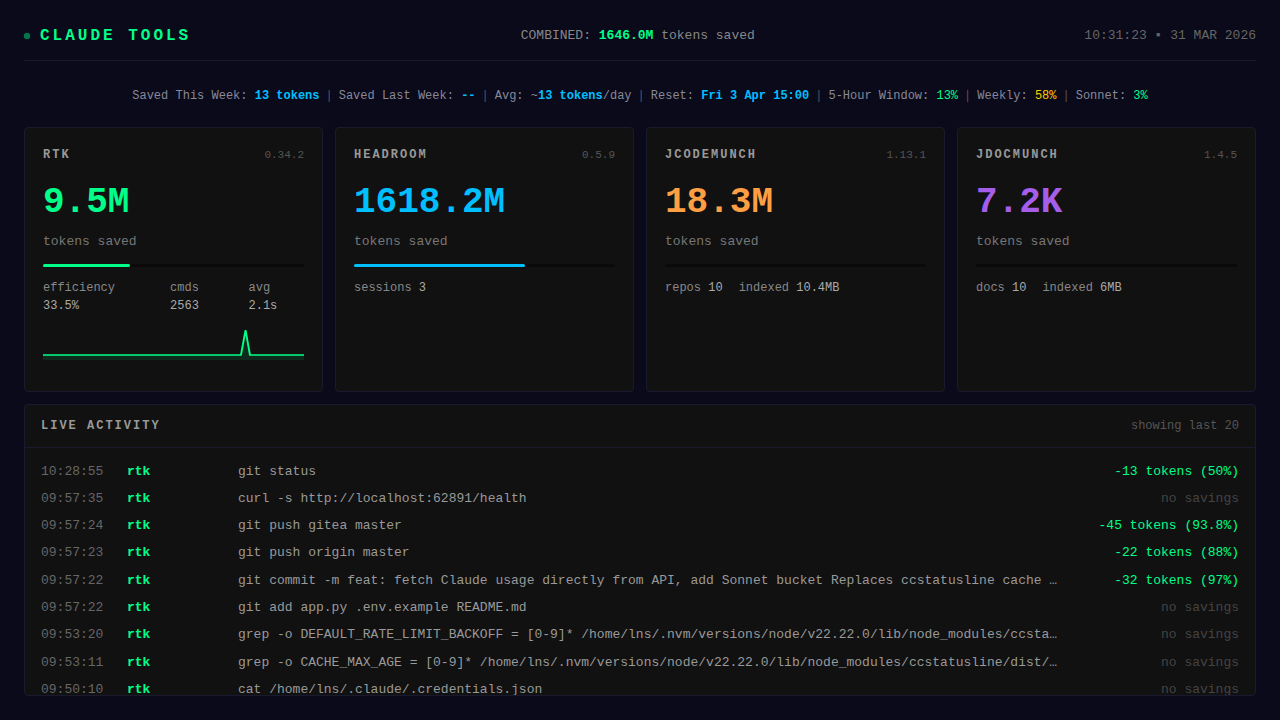Select the 'git status' command row
The width and height of the screenshot is (1280, 720).
(x=640, y=472)
